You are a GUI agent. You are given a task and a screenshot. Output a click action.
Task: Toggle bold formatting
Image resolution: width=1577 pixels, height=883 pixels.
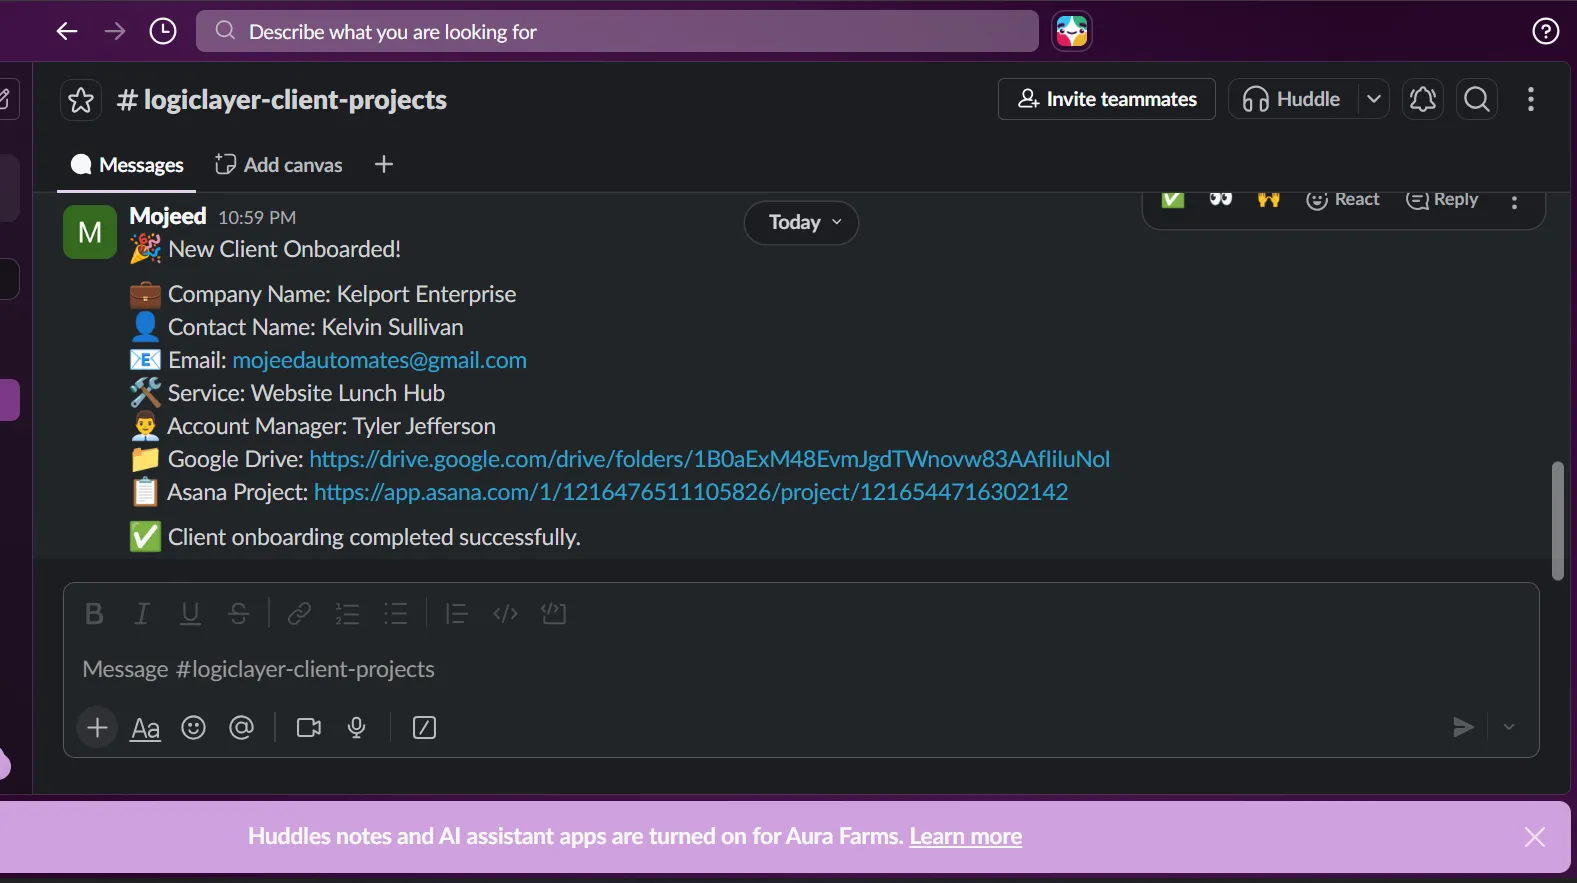[94, 614]
